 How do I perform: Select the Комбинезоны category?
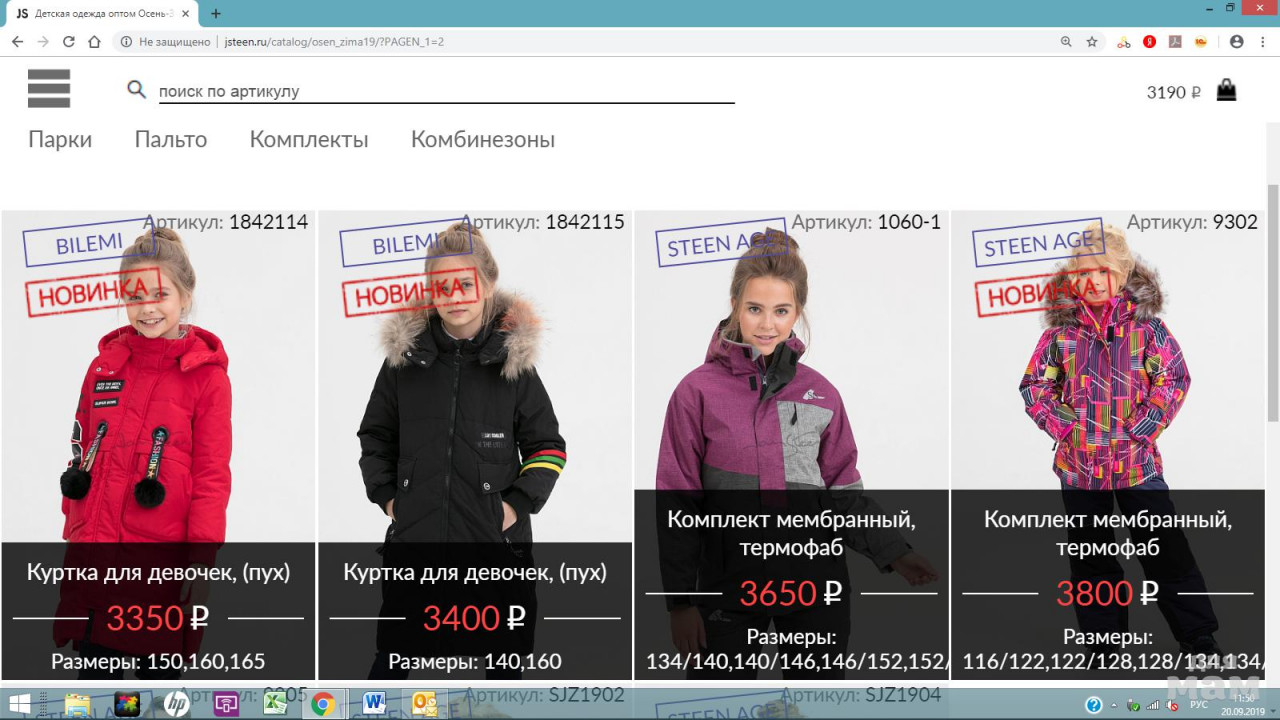(482, 140)
